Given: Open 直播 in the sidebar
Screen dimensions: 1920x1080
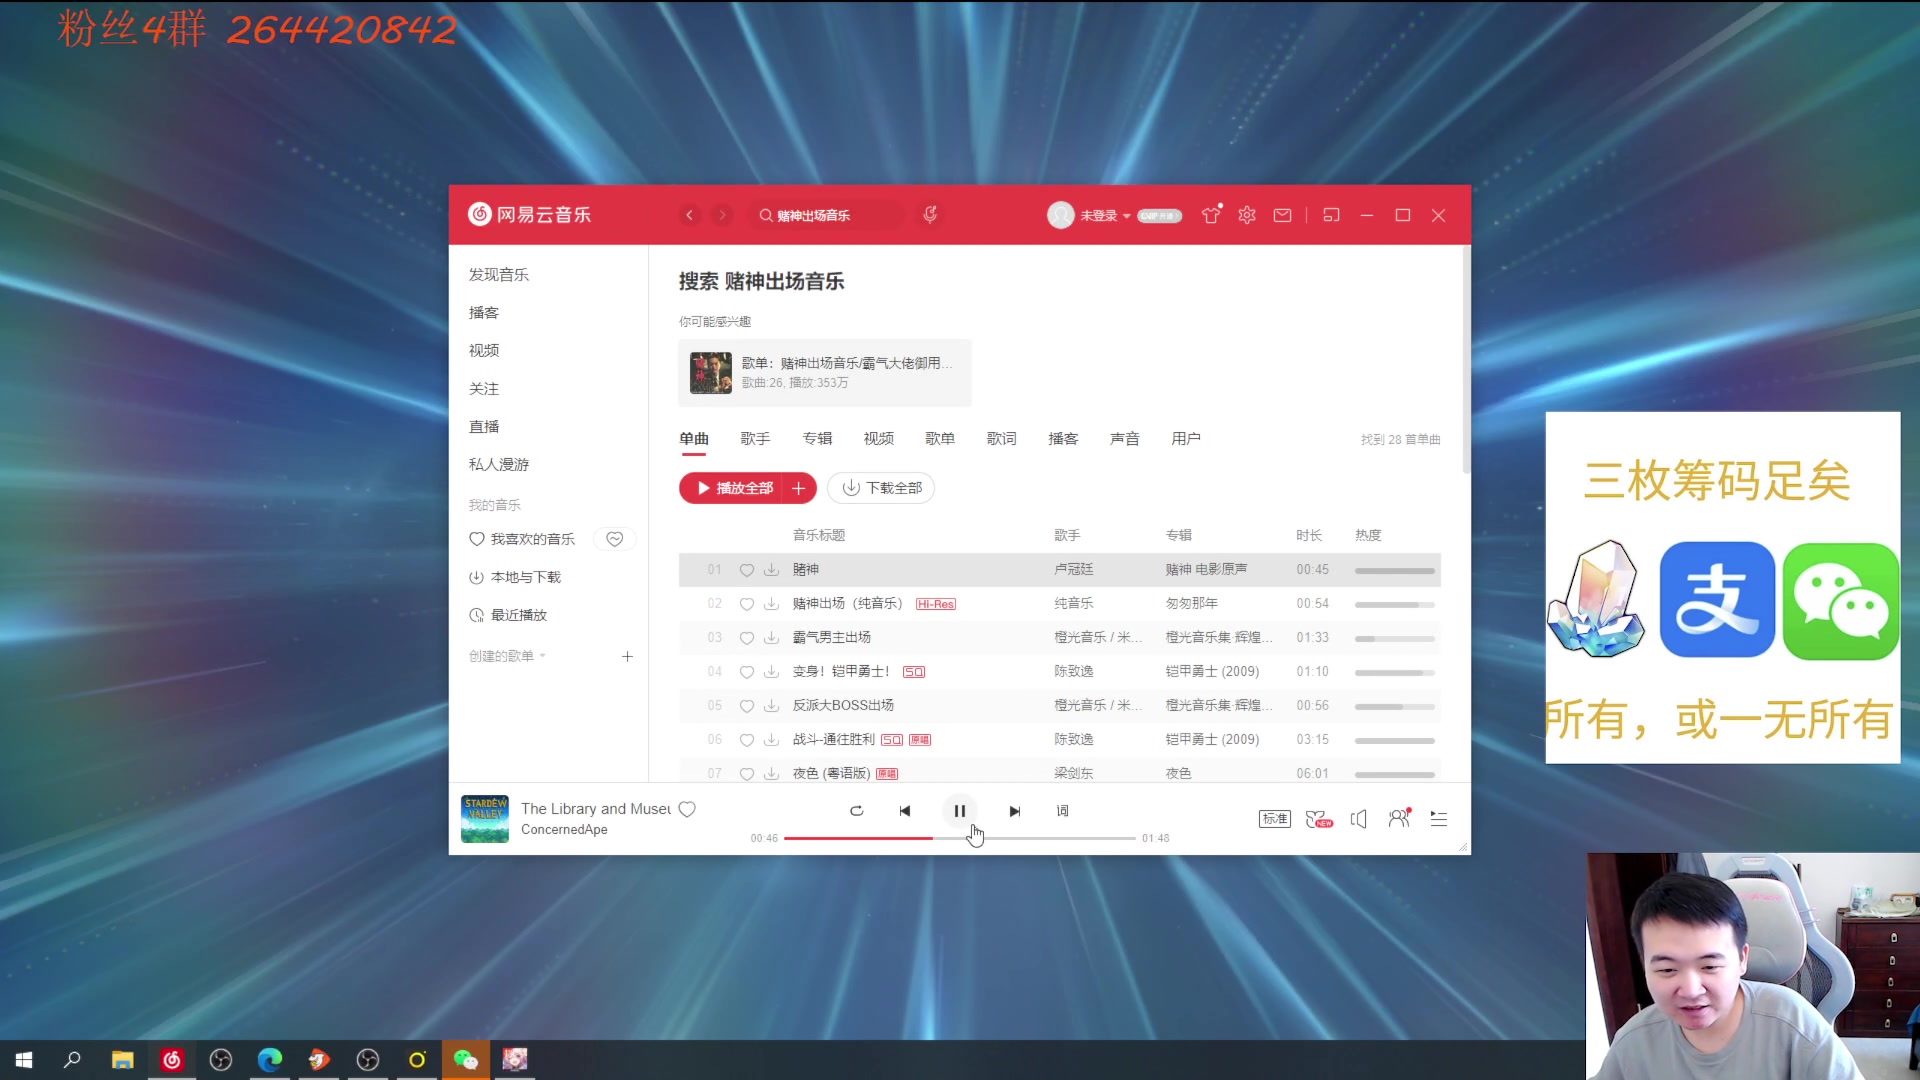Looking at the screenshot, I should point(484,427).
